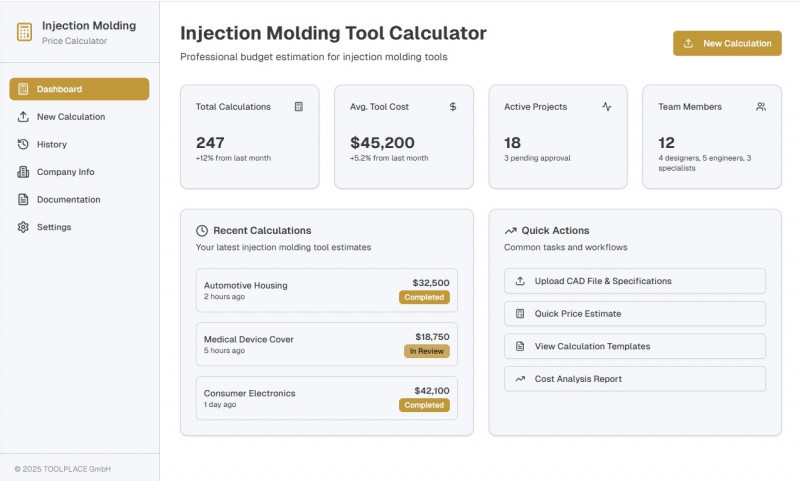
Task: Start a Quick Price Estimate
Action: pyautogui.click(x=634, y=314)
